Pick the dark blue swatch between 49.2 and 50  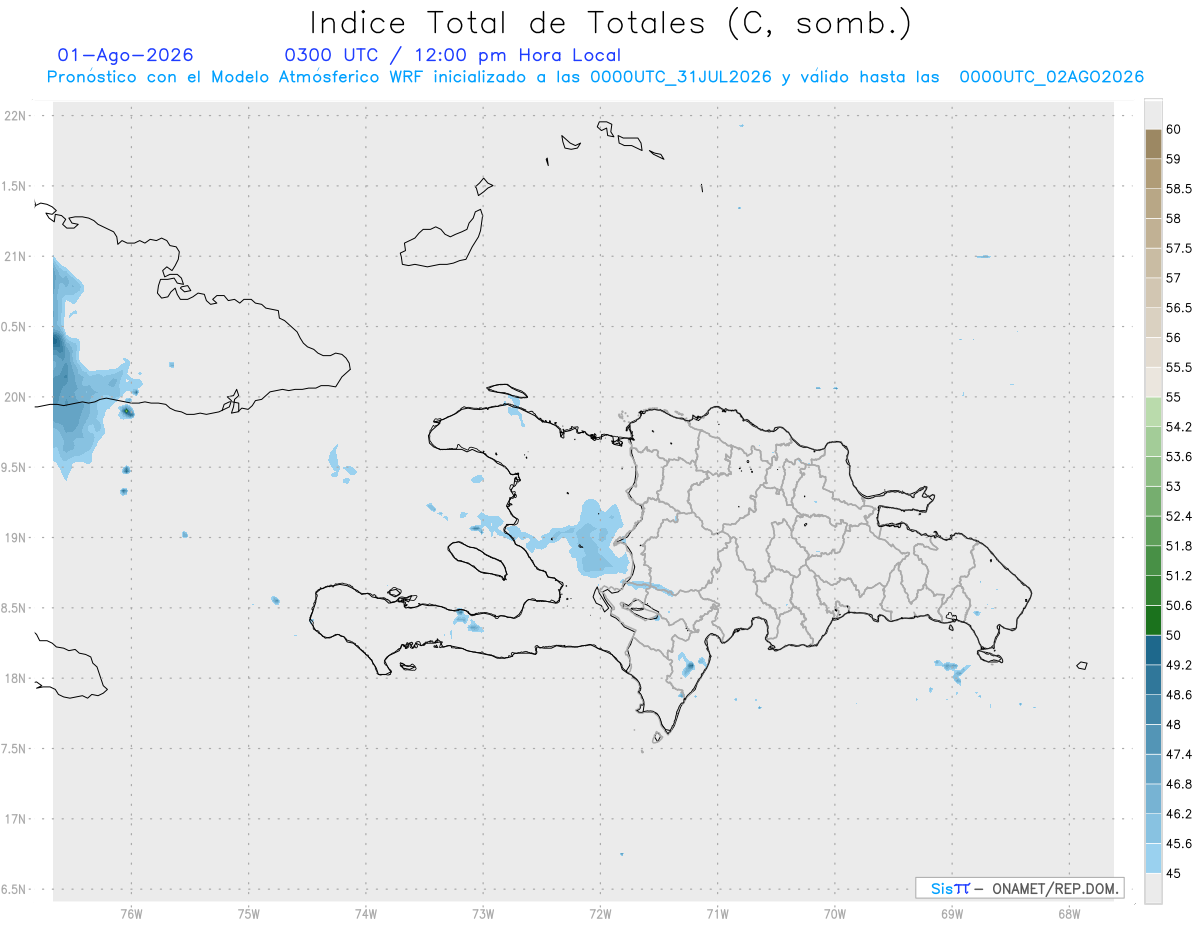1153,651
